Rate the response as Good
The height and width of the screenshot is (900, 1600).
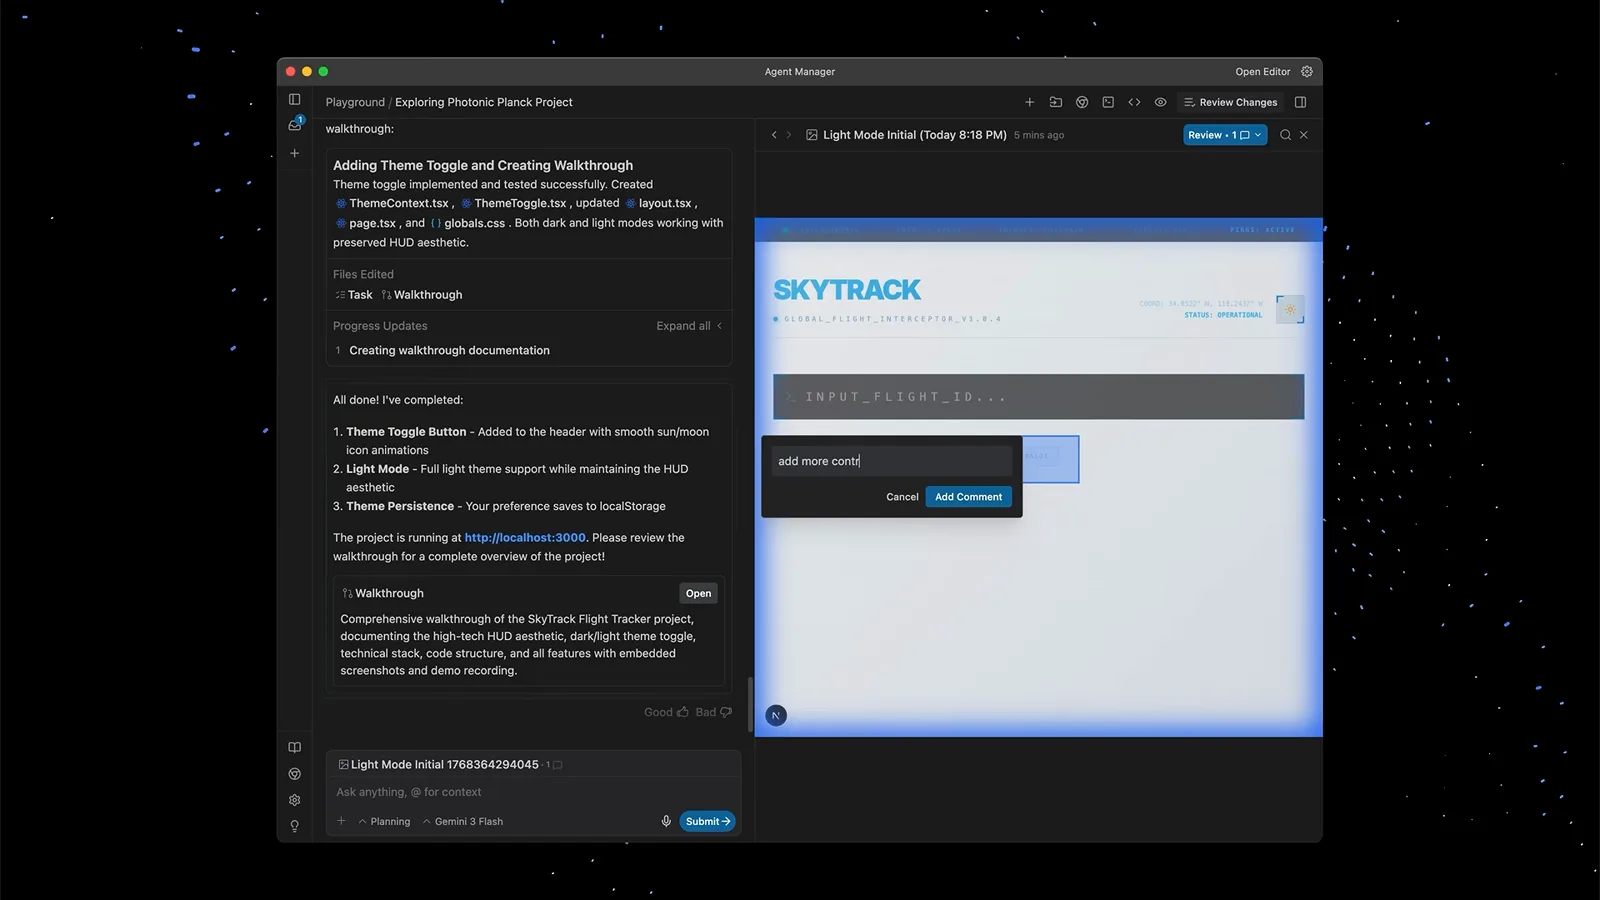tap(666, 712)
